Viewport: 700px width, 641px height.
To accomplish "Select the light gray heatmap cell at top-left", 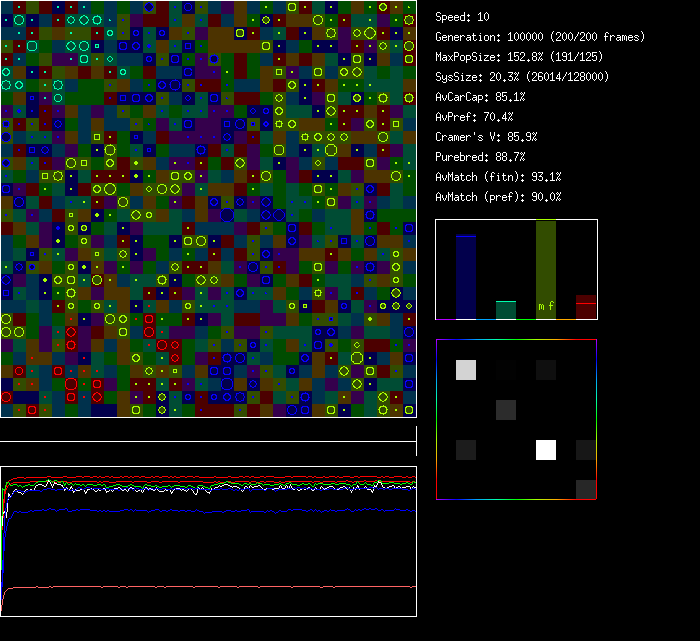I will point(466,370).
